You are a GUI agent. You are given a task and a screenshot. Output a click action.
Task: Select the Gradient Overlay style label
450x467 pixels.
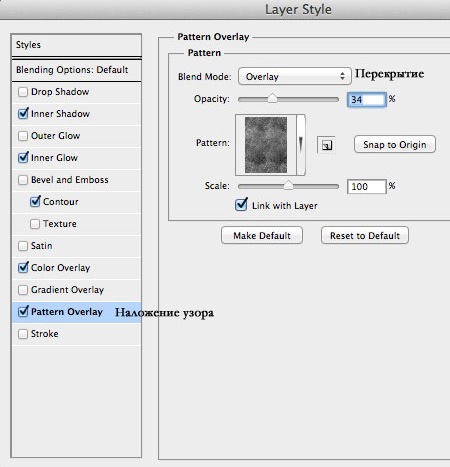coord(67,290)
